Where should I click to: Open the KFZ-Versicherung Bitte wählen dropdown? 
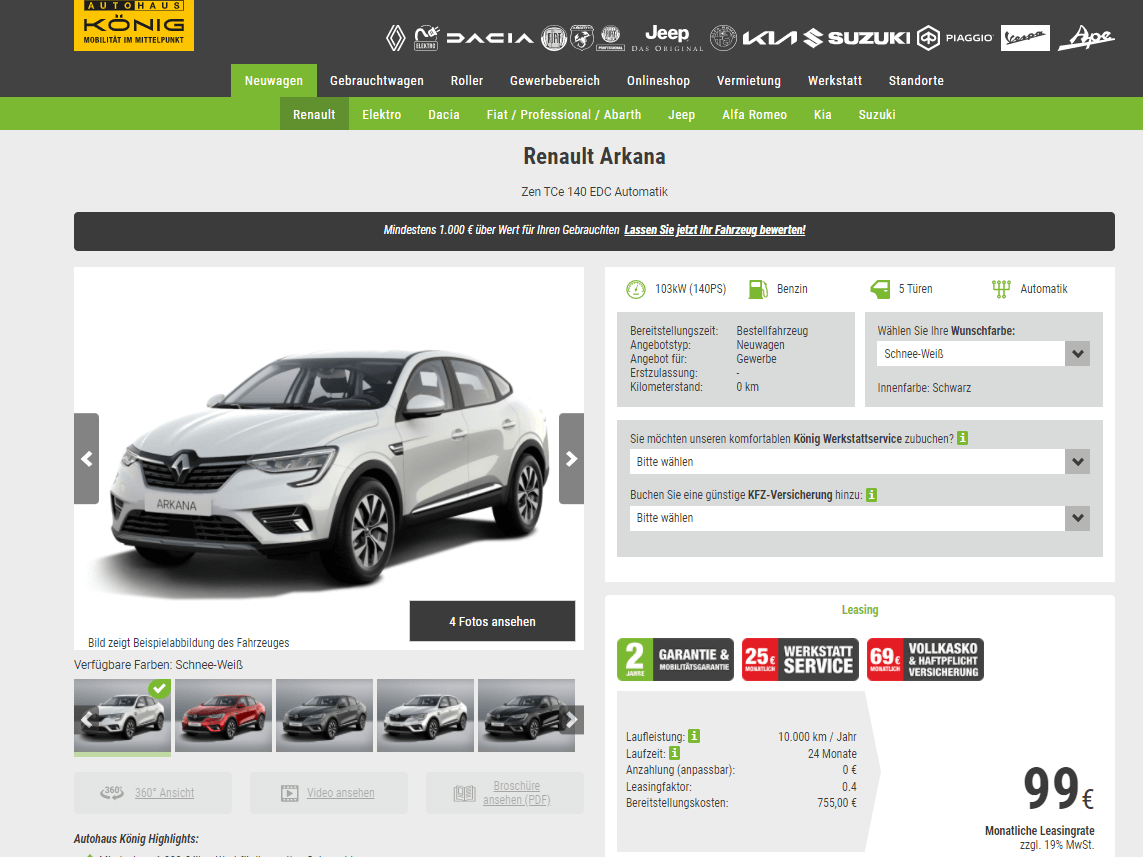859,518
